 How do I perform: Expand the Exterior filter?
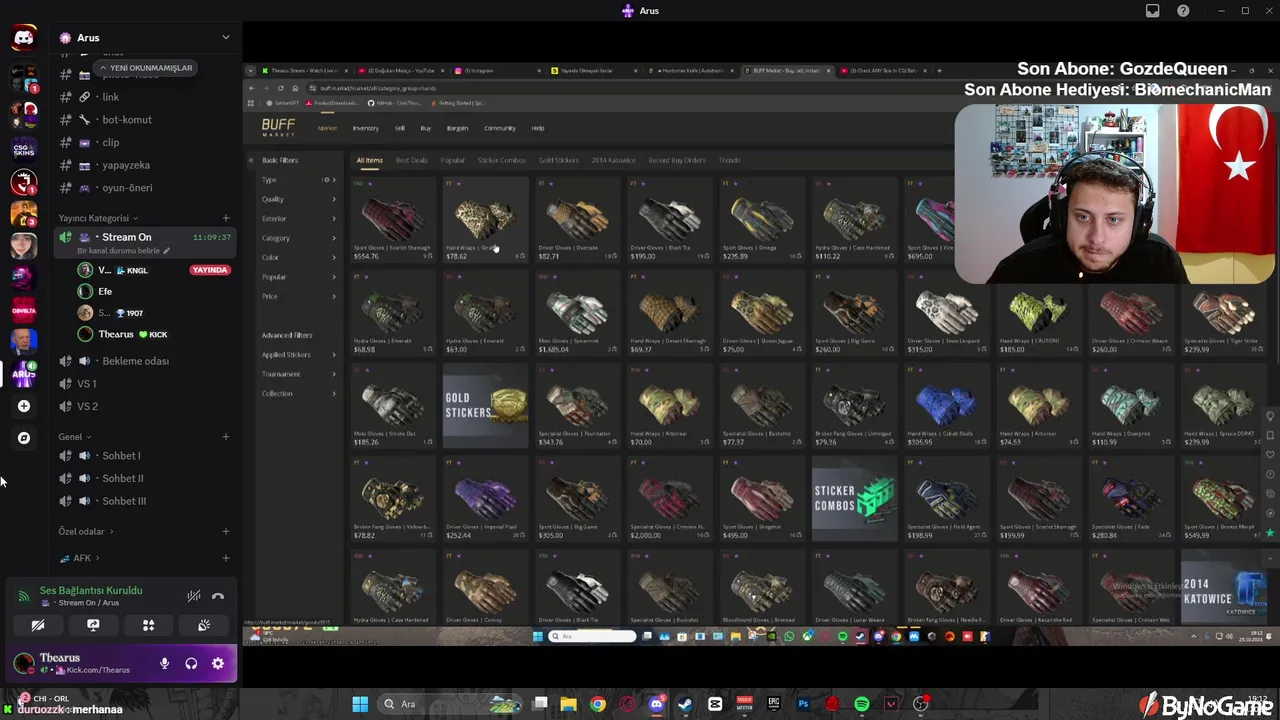(299, 219)
